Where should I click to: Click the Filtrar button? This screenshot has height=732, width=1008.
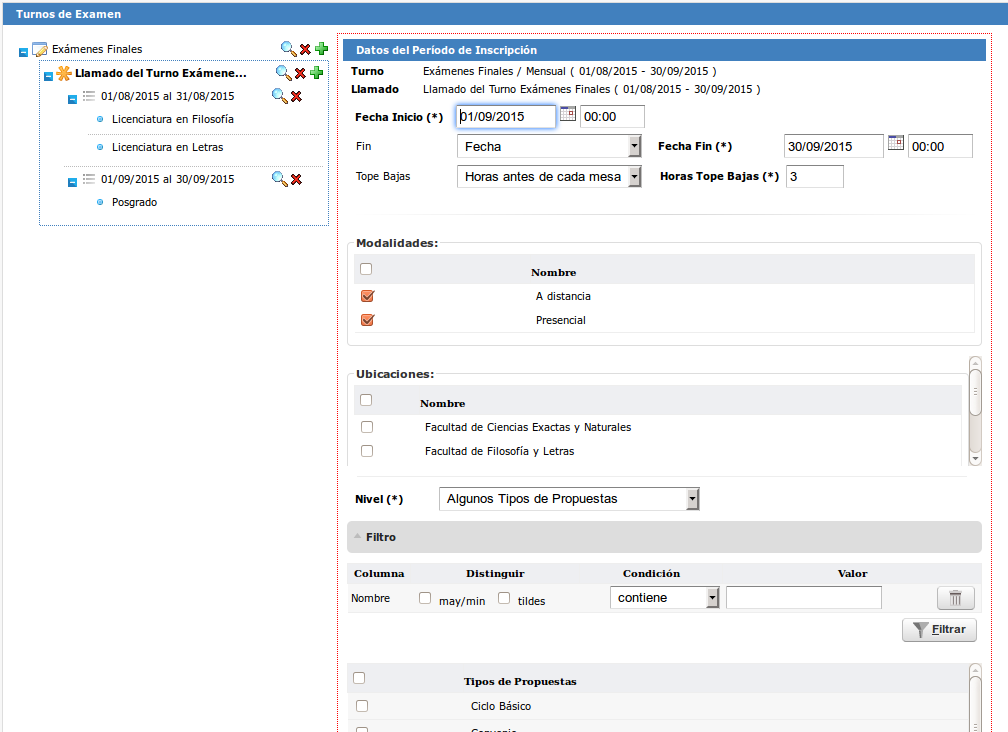[x=939, y=630]
